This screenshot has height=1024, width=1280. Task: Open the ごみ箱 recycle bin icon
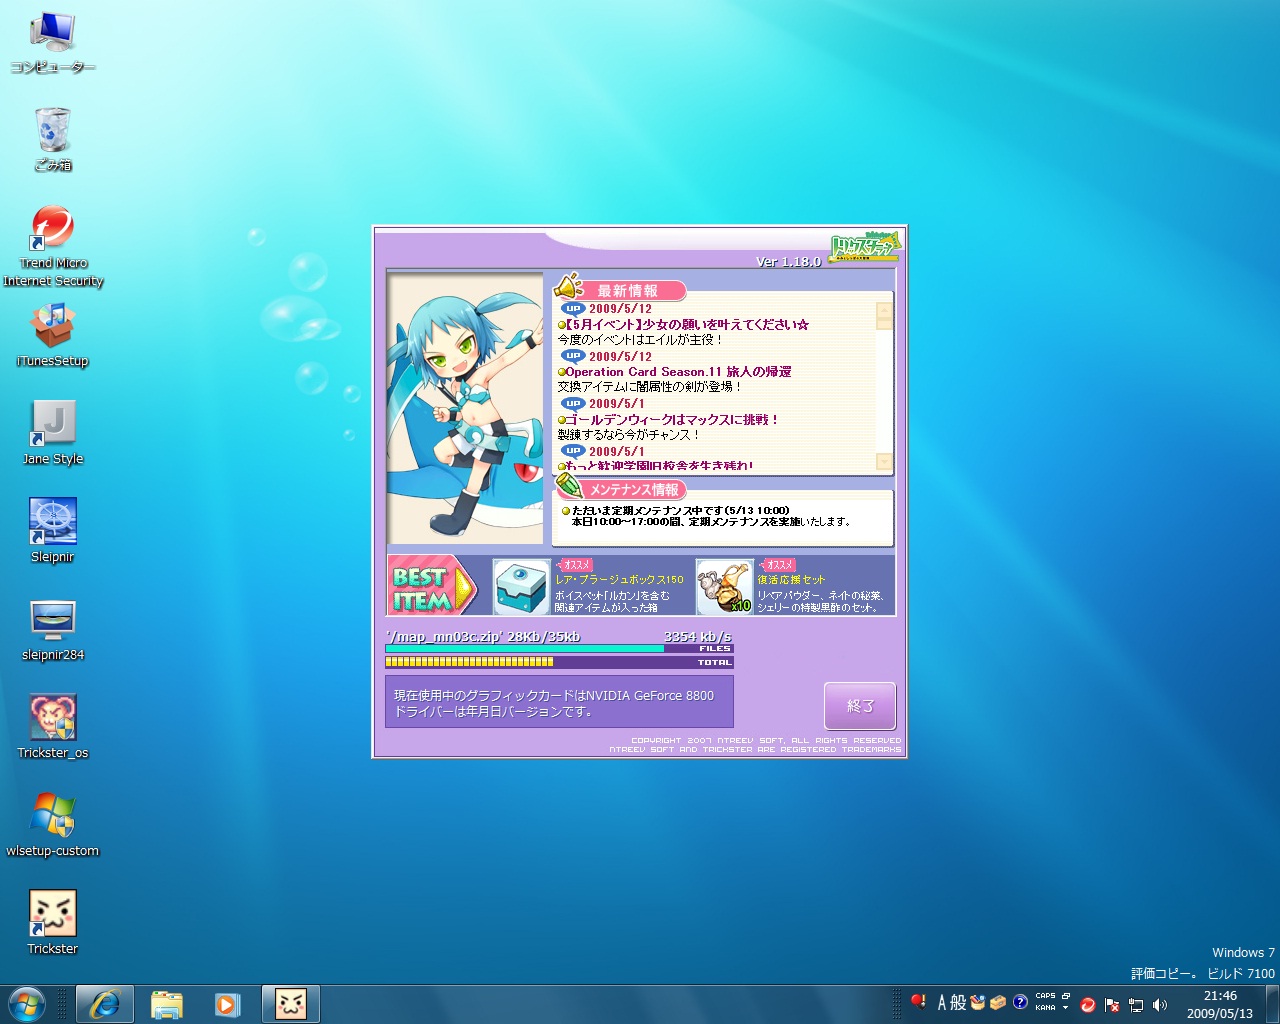(53, 140)
